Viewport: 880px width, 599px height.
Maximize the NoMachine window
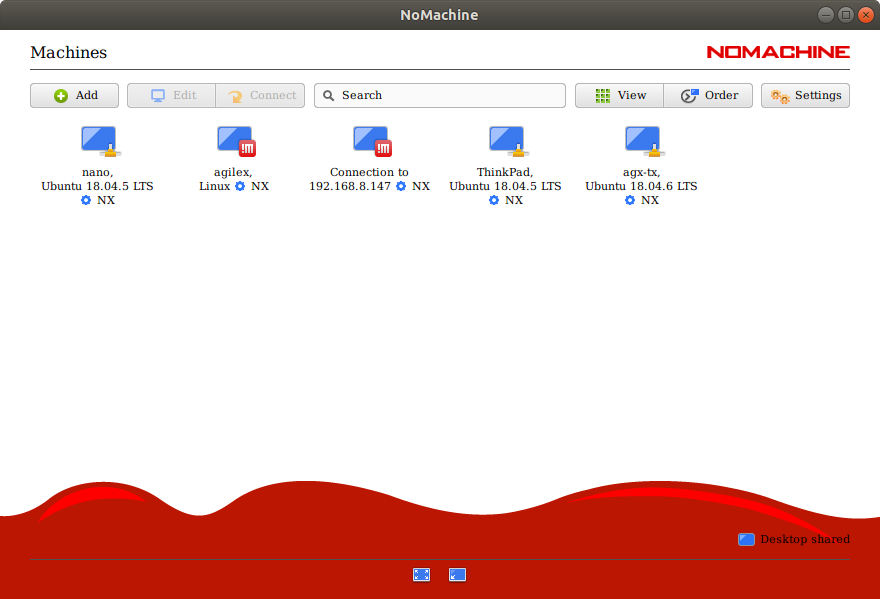pyautogui.click(x=846, y=15)
